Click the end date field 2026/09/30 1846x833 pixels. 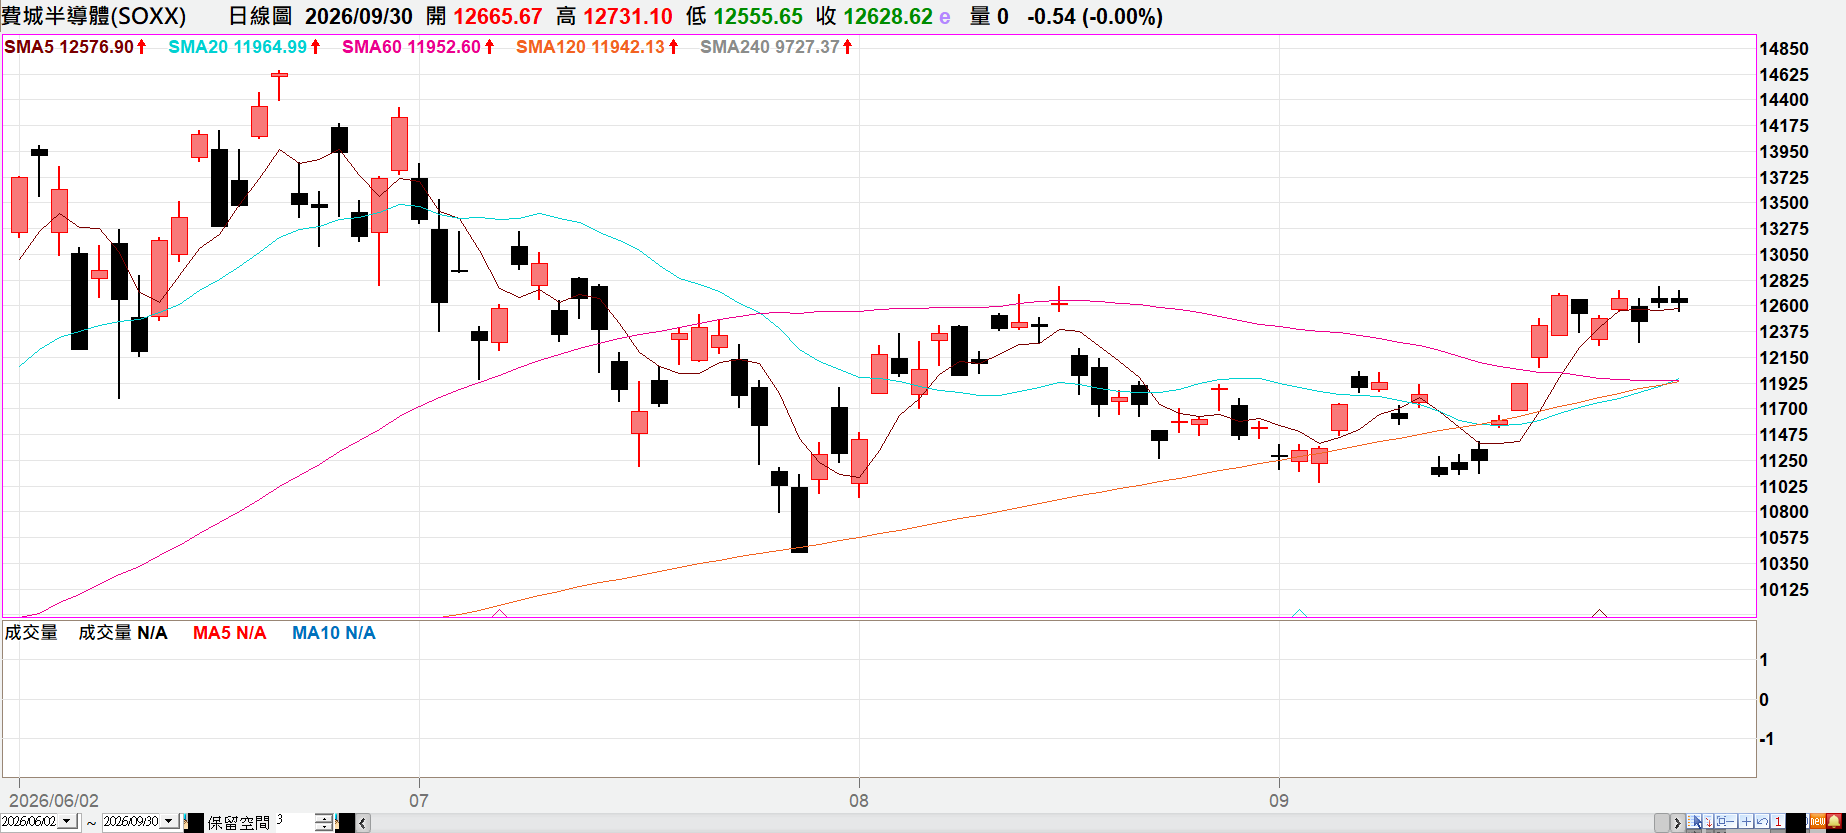click(x=131, y=822)
